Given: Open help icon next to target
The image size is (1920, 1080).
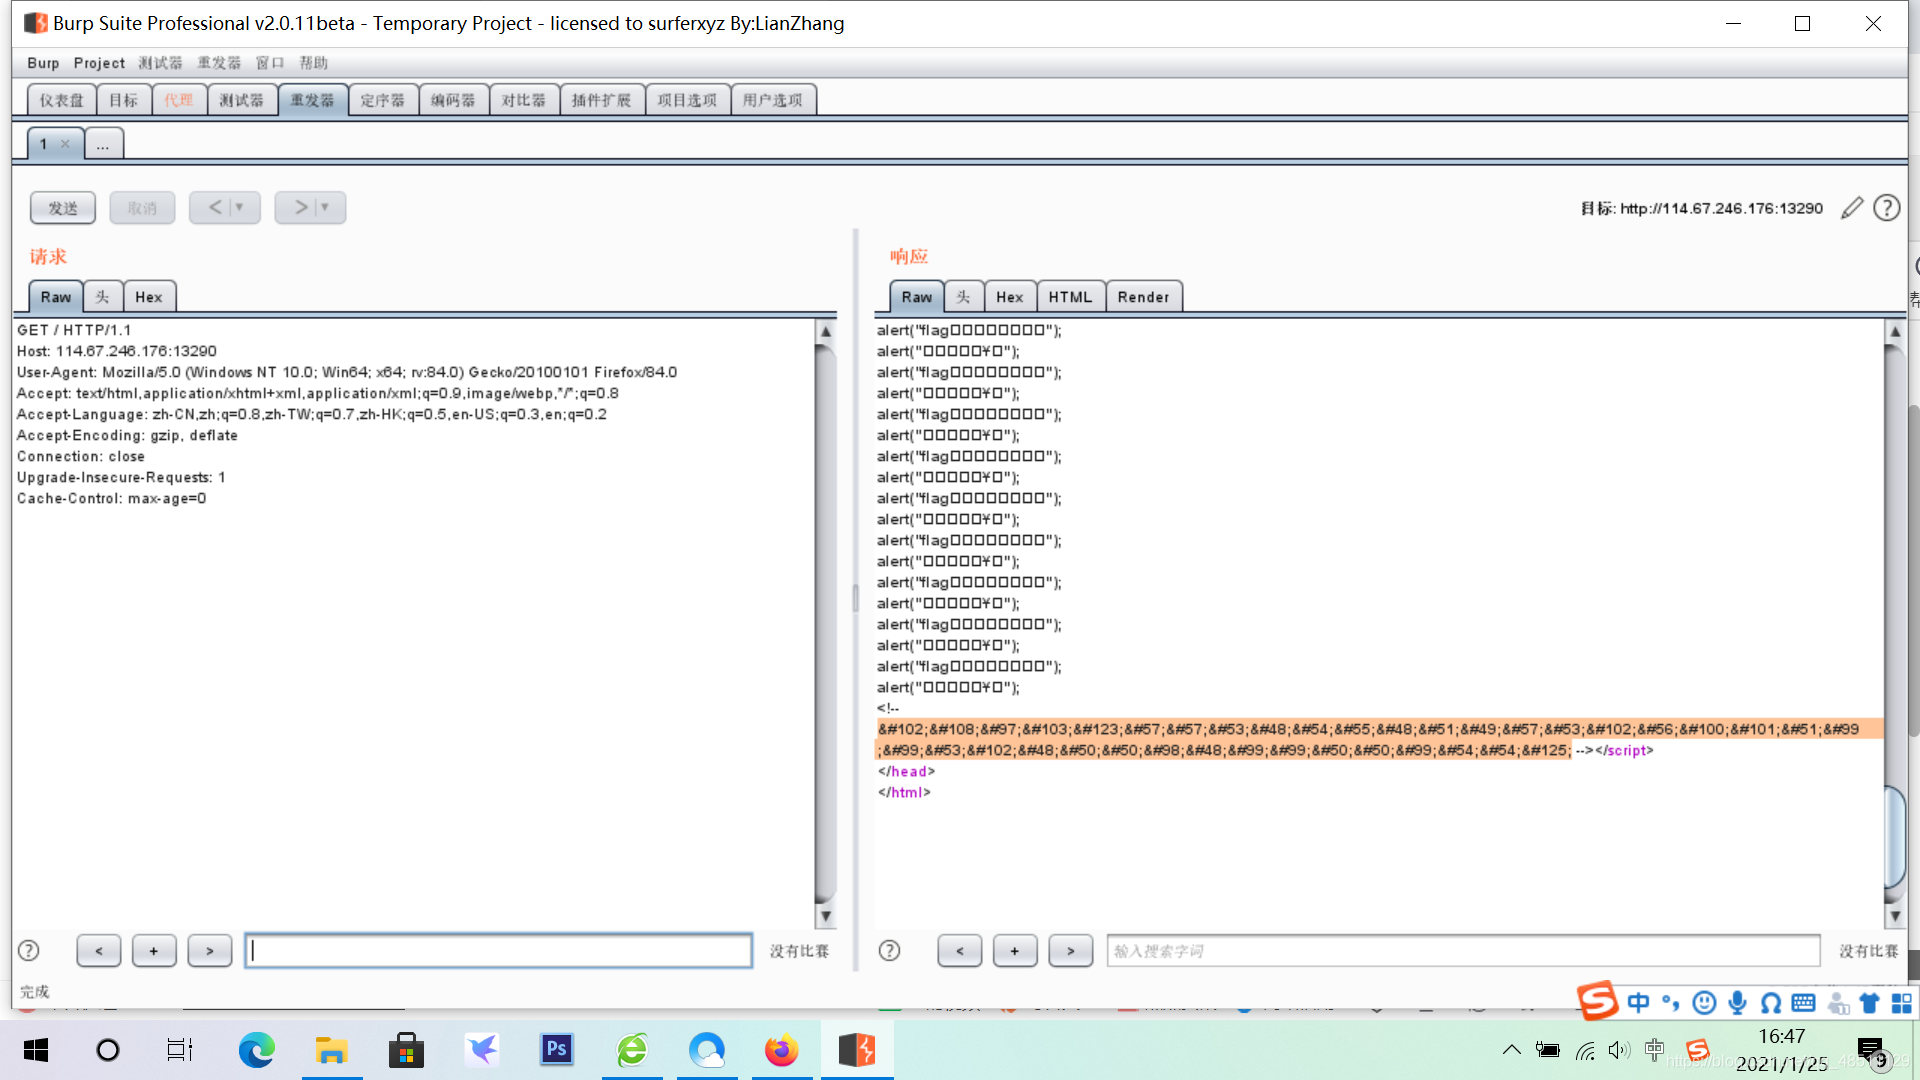Looking at the screenshot, I should pos(1887,208).
